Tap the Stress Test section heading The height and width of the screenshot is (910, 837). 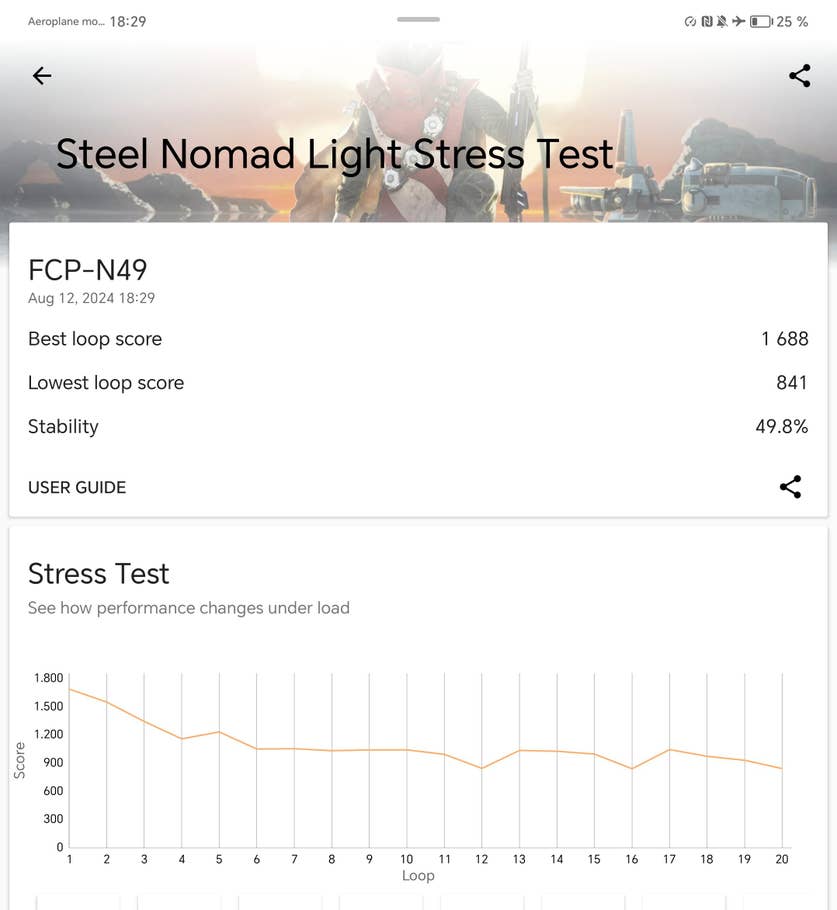(99, 574)
